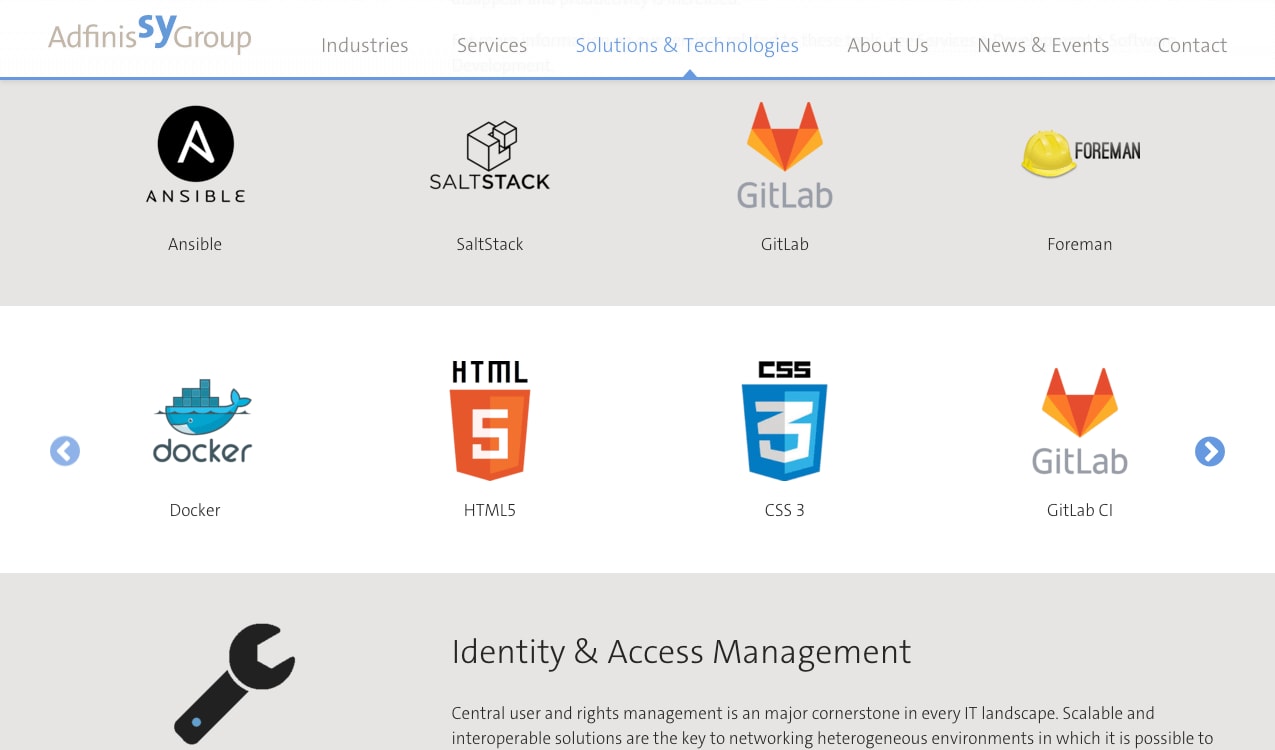Open the Services menu
The width and height of the screenshot is (1275, 750).
[x=492, y=45]
